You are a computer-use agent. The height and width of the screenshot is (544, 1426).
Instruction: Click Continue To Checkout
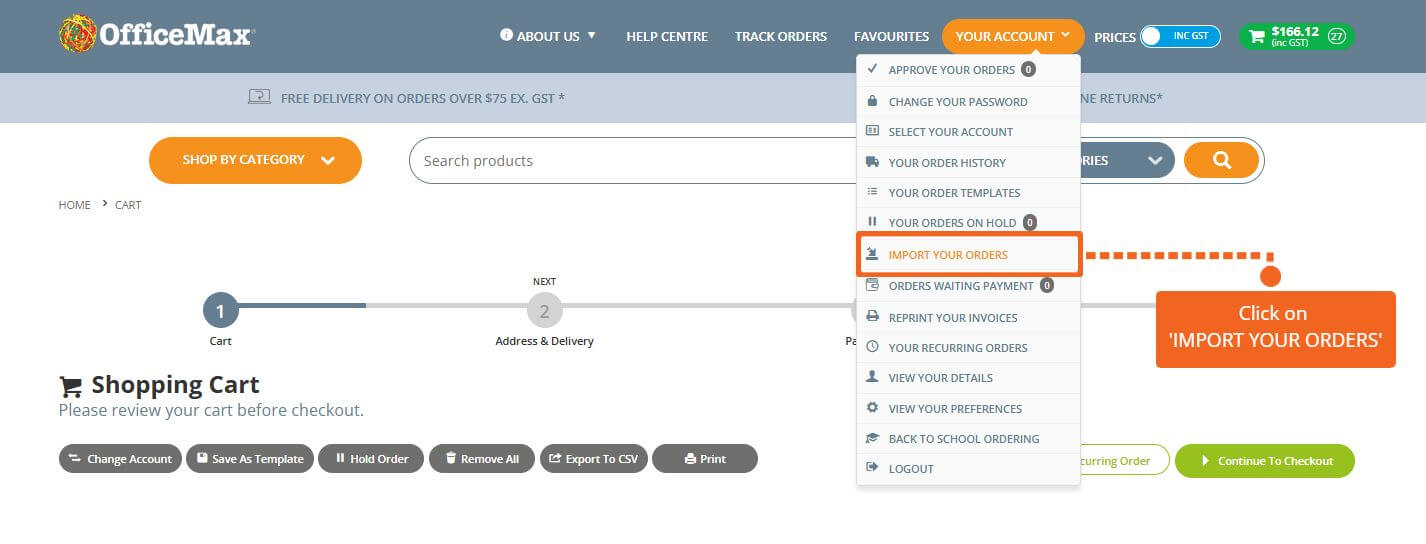pos(1265,461)
